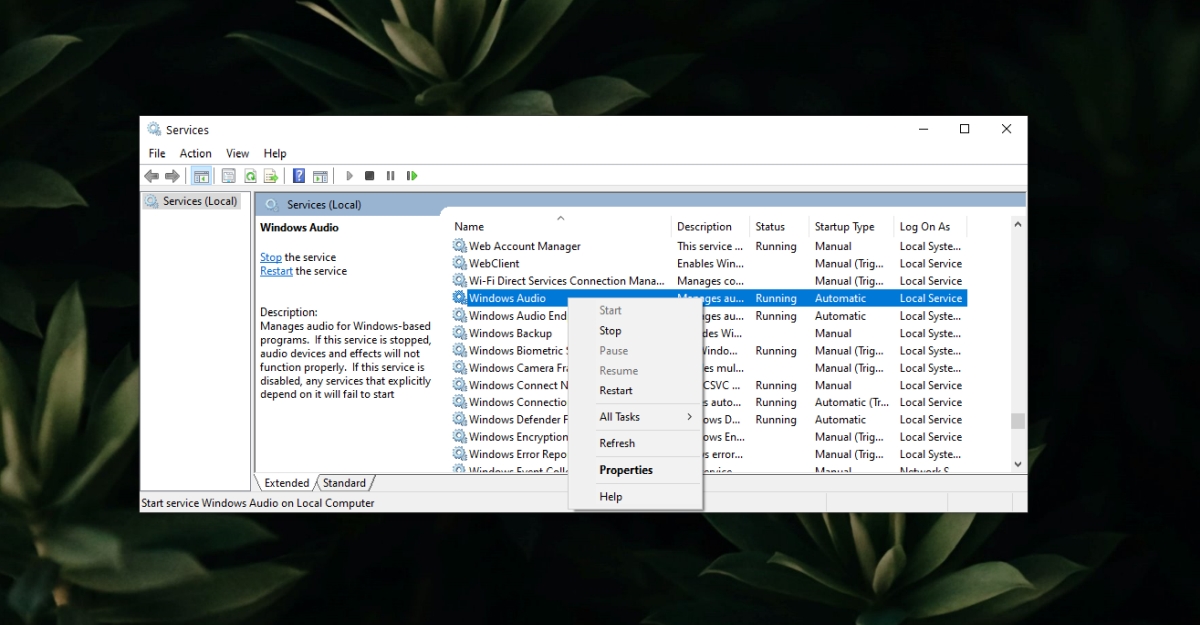Click gear icon beside Web Account Manager
This screenshot has height=625, width=1200.
tap(459, 246)
